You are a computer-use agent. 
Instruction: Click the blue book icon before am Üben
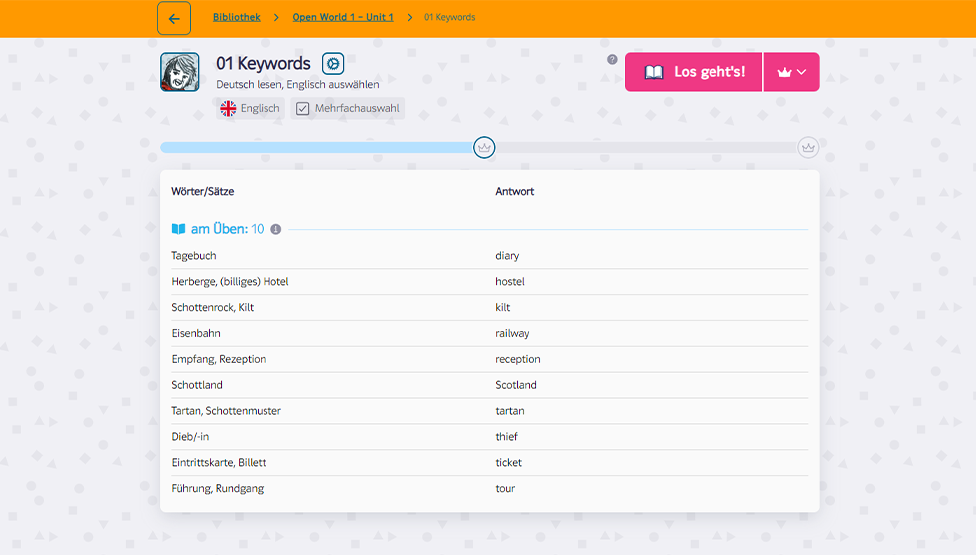coord(179,229)
